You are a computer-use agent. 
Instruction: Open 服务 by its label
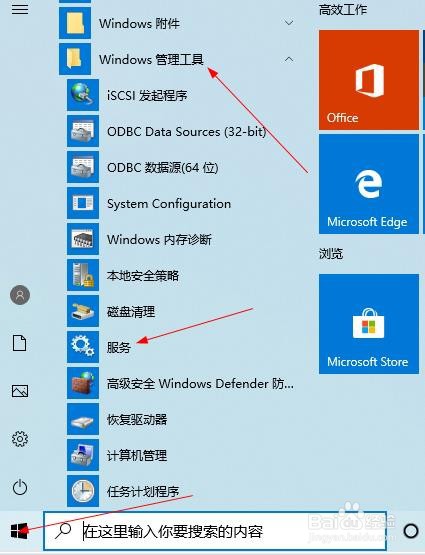[x=119, y=348]
